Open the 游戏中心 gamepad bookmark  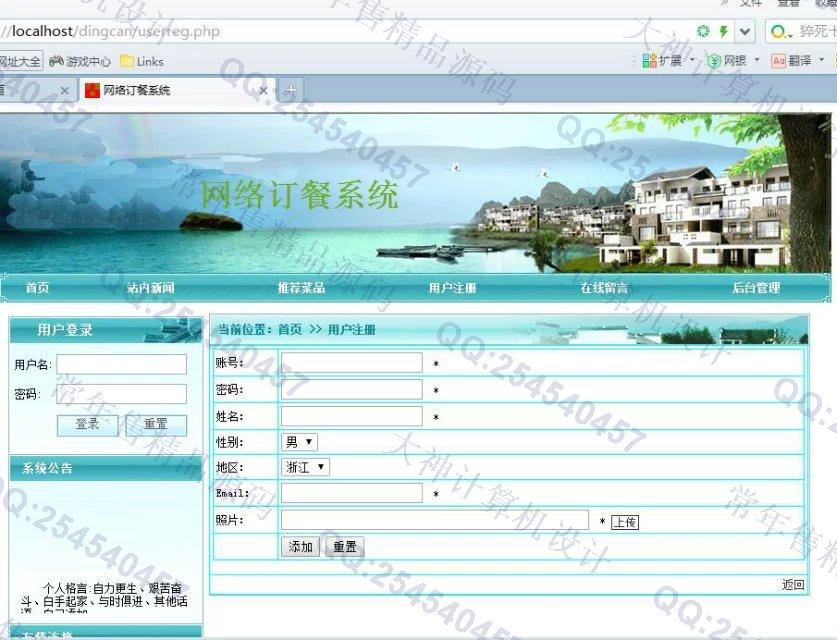[56, 61]
